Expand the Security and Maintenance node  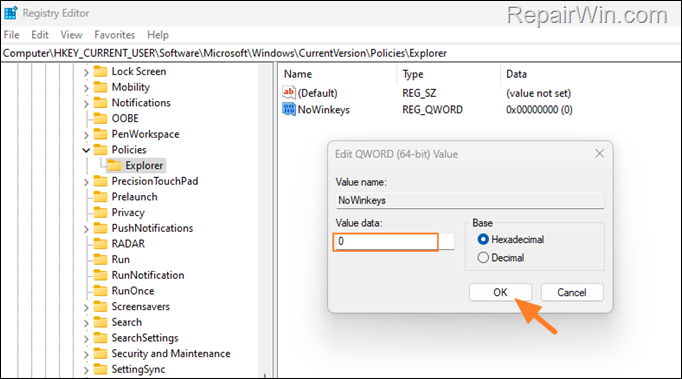86,354
